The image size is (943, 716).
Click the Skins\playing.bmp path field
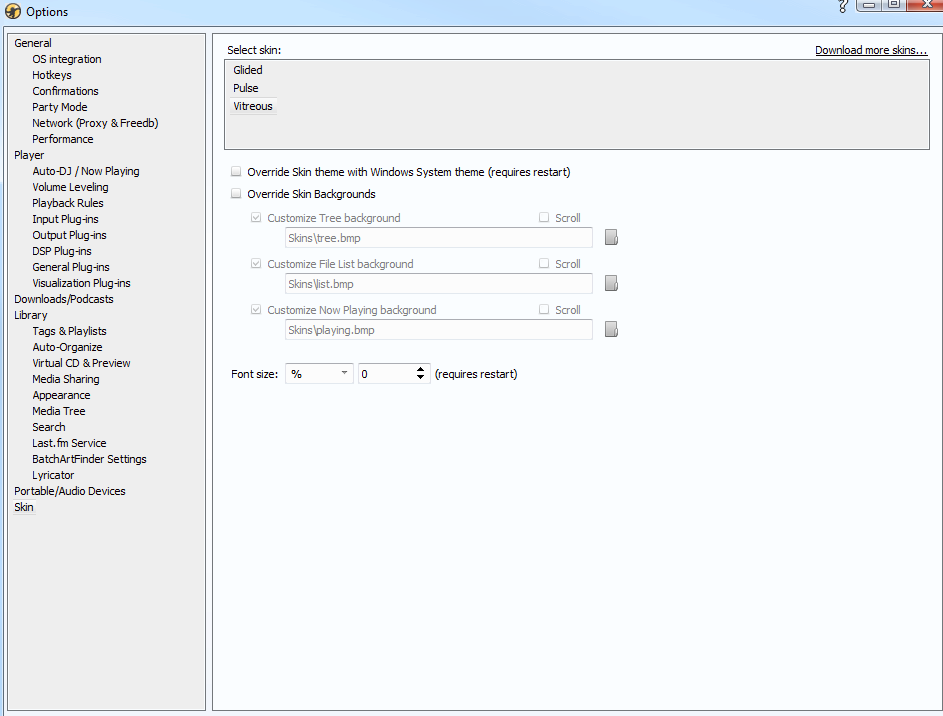[x=438, y=330]
